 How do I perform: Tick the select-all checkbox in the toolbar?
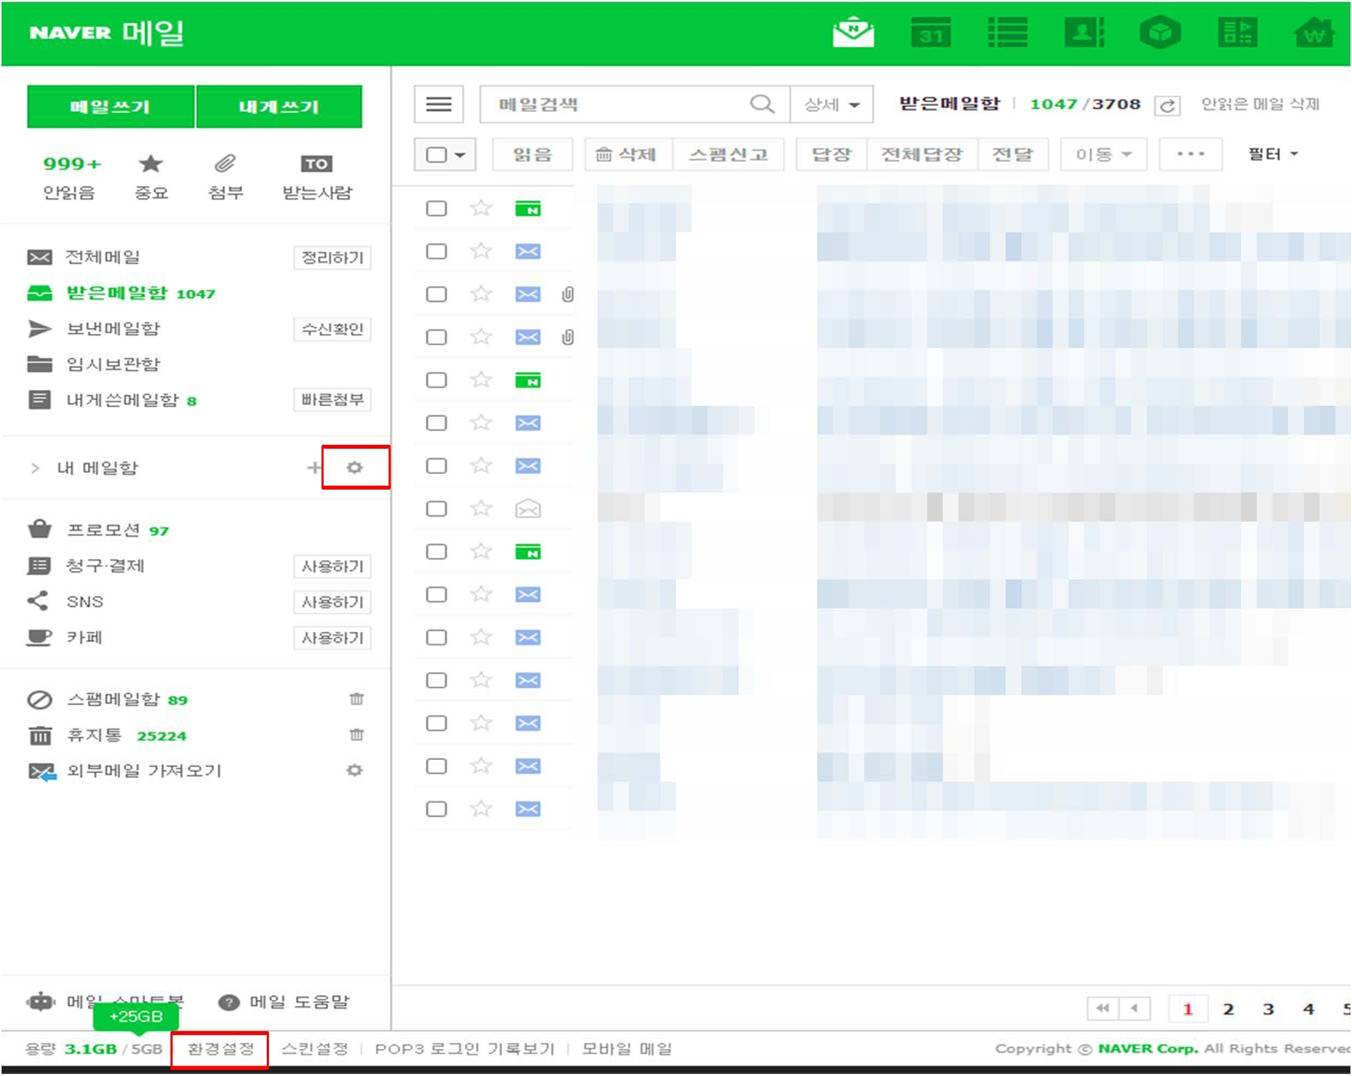click(436, 155)
